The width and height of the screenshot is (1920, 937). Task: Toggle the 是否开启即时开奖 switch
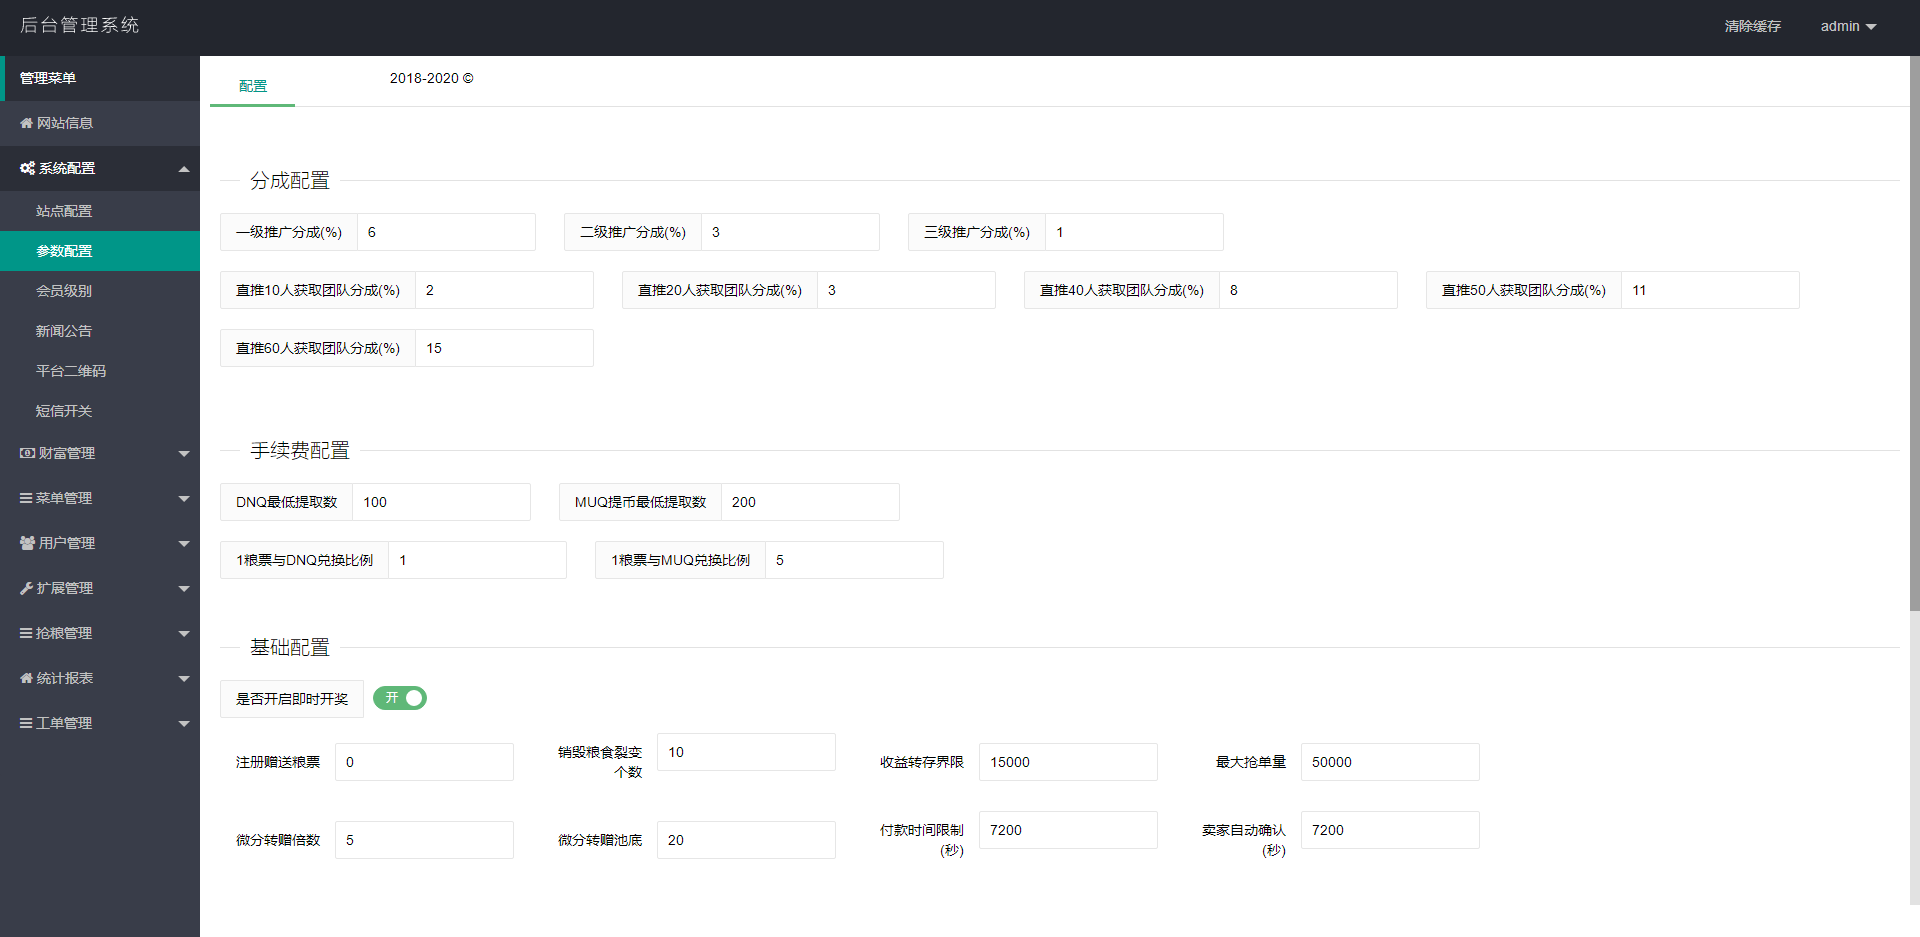tap(400, 698)
